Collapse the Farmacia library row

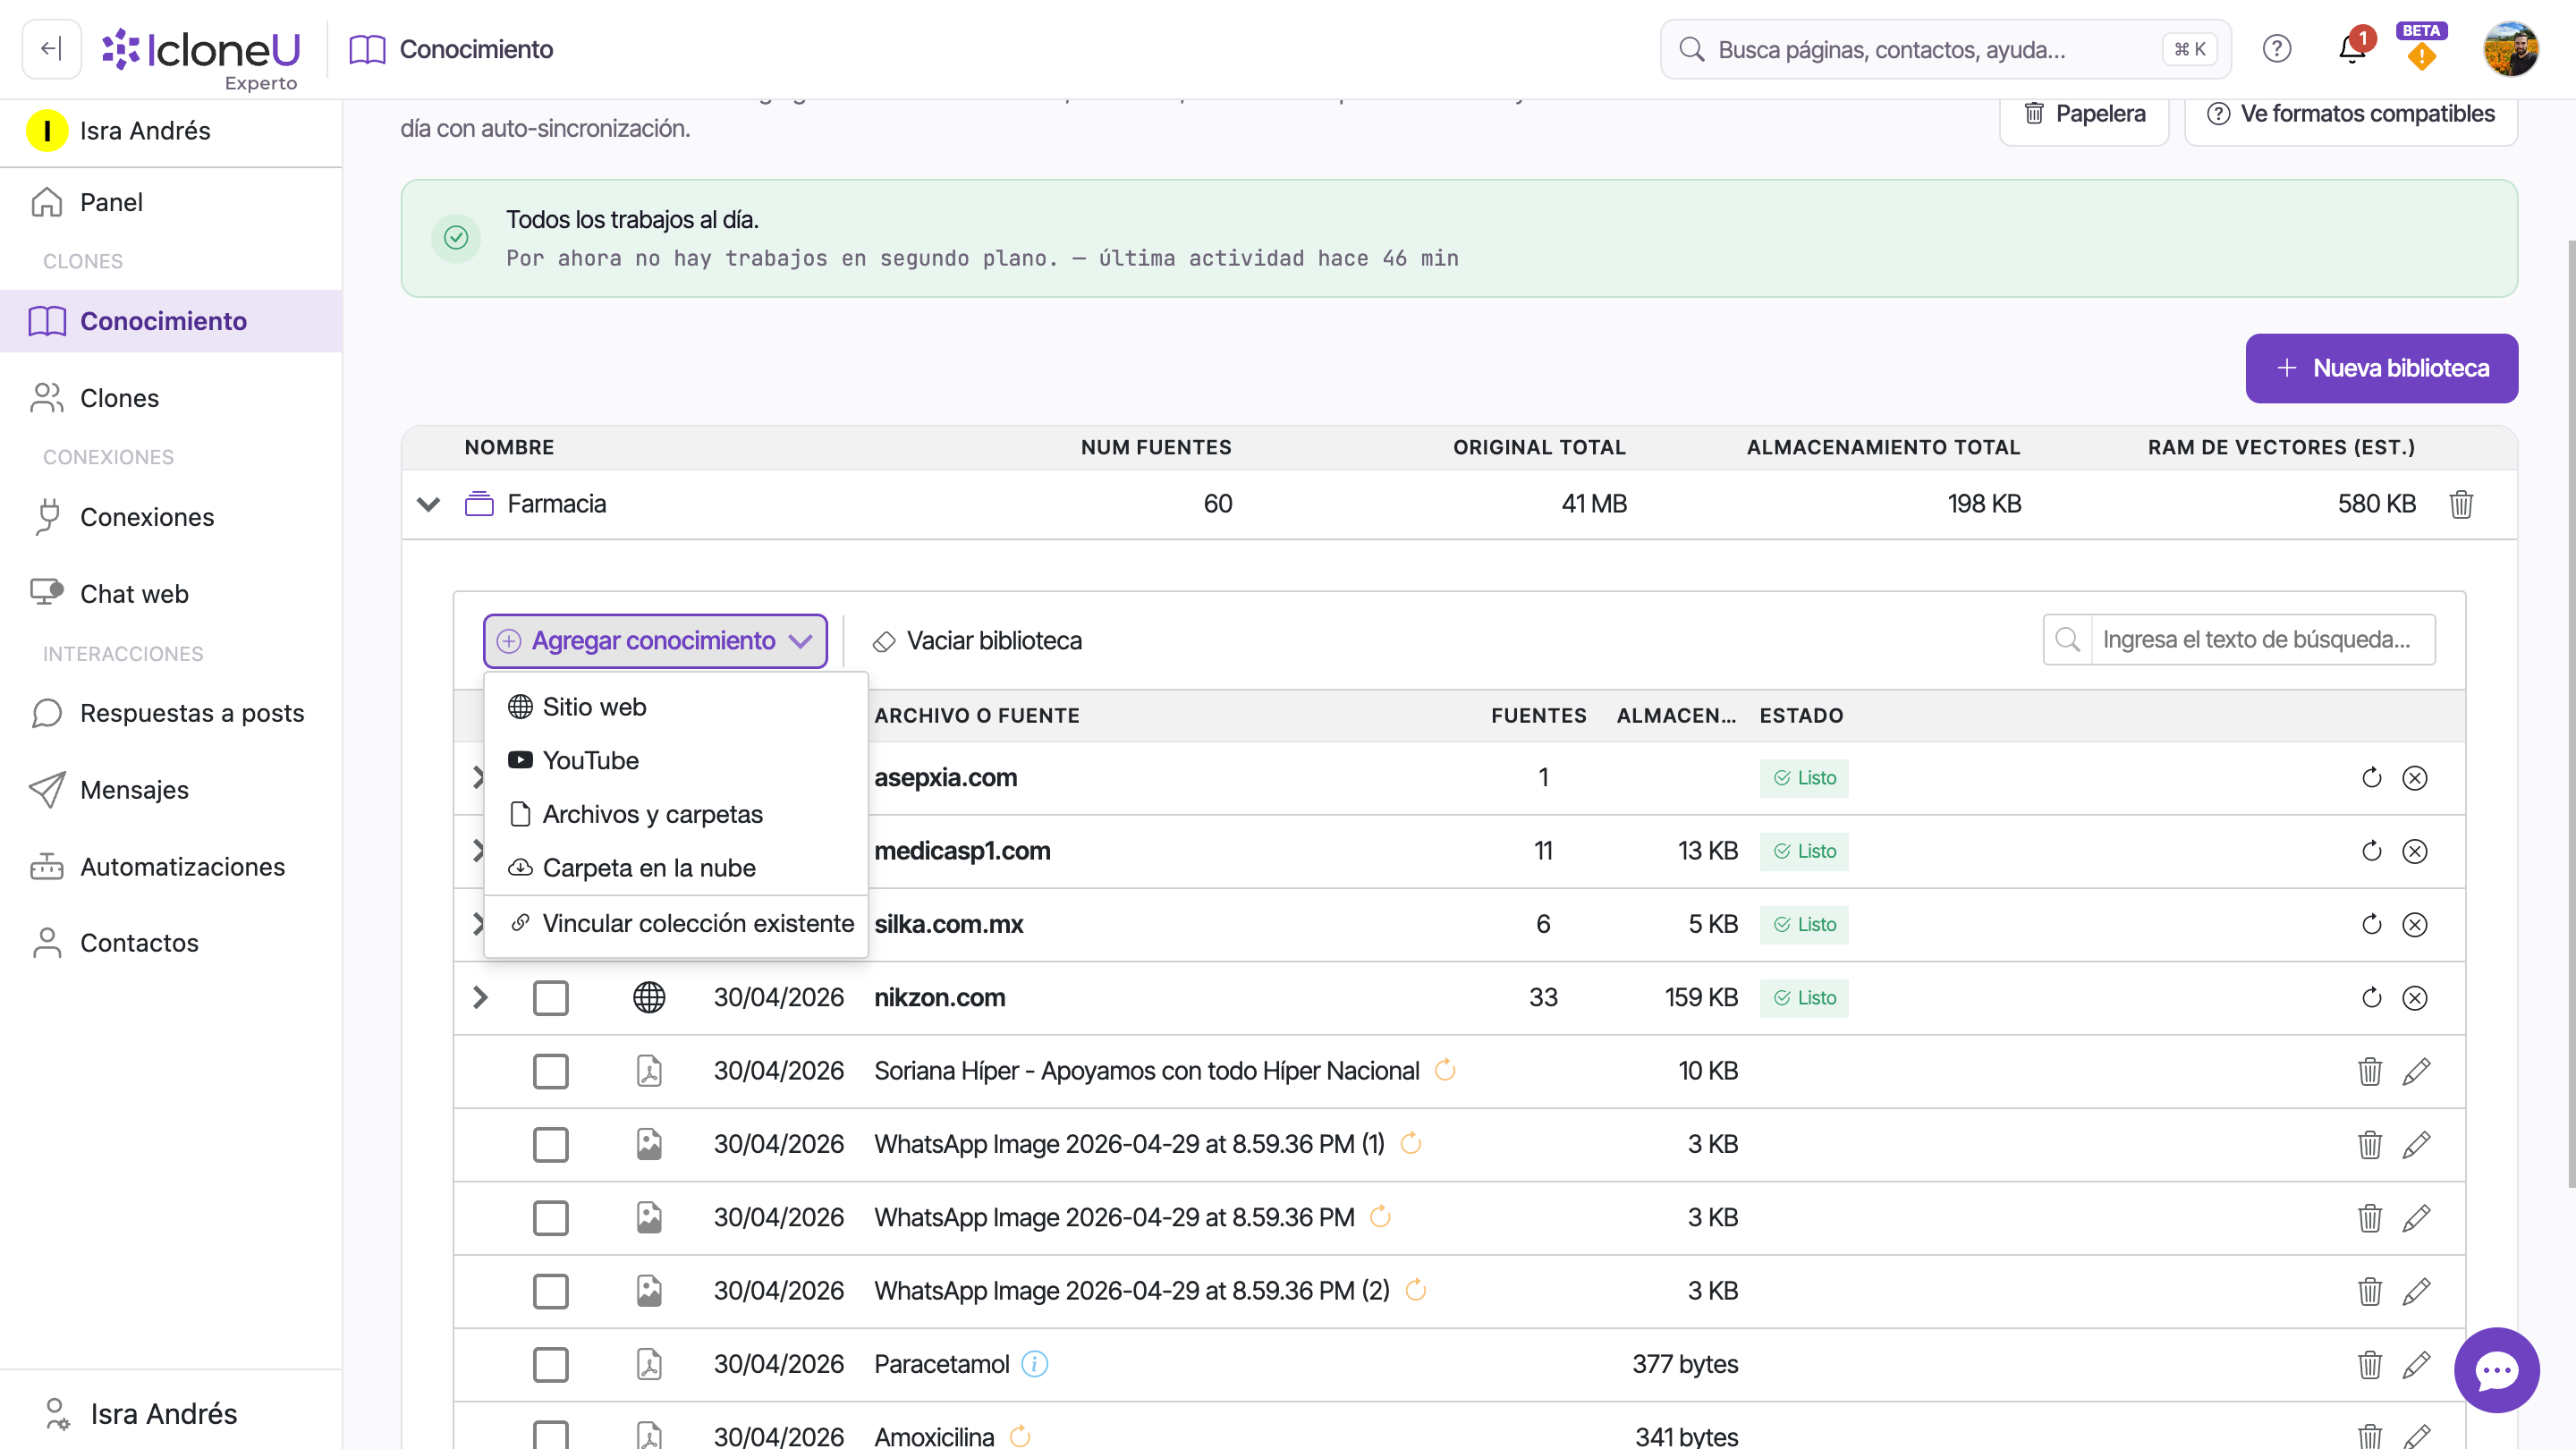428,504
